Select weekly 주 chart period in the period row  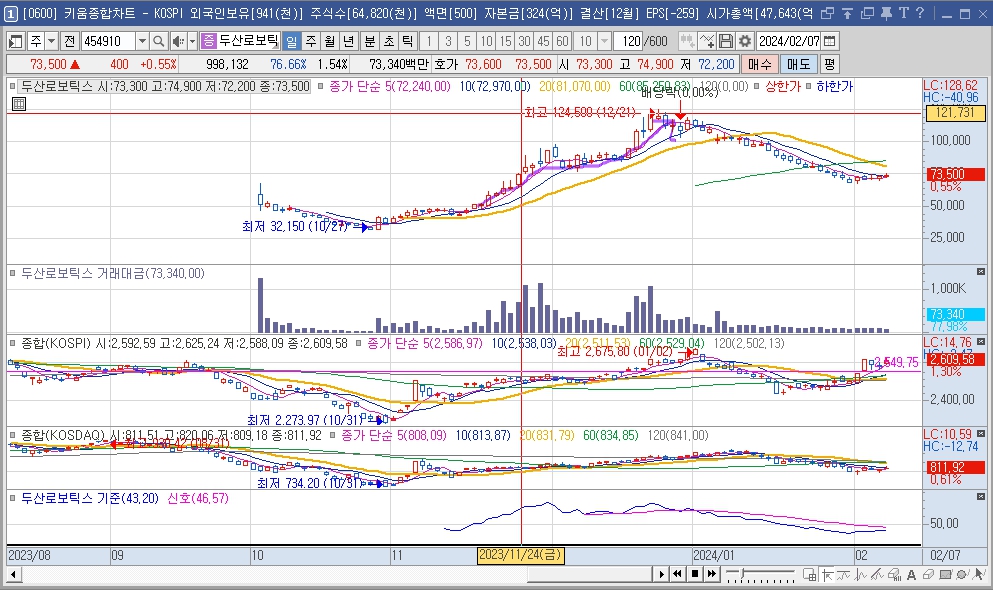[311, 41]
